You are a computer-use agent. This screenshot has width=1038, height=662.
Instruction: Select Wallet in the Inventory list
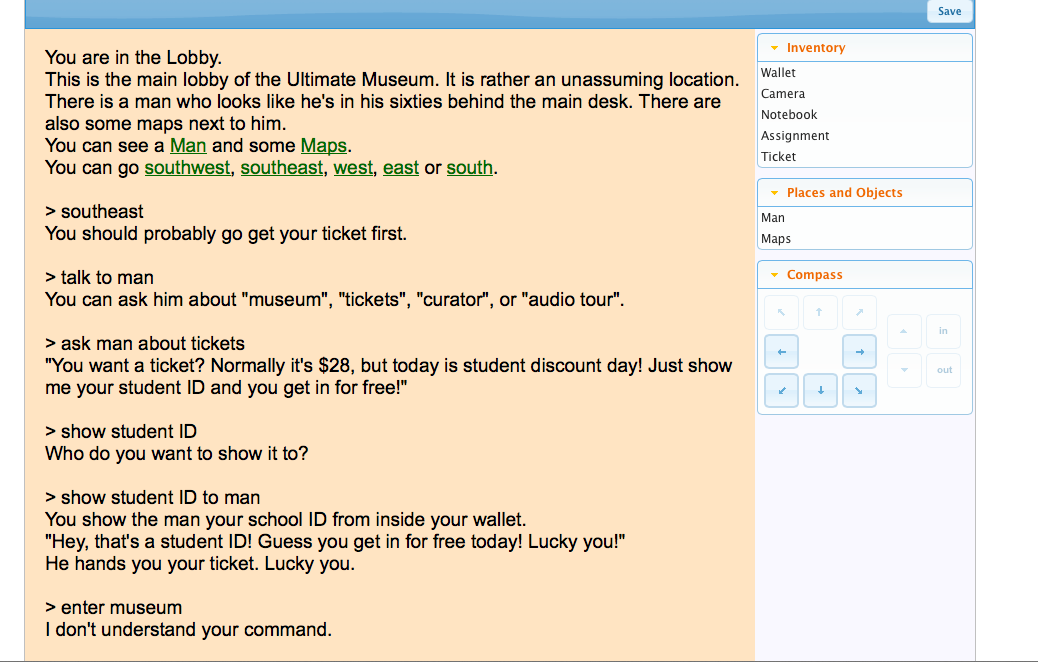click(778, 73)
